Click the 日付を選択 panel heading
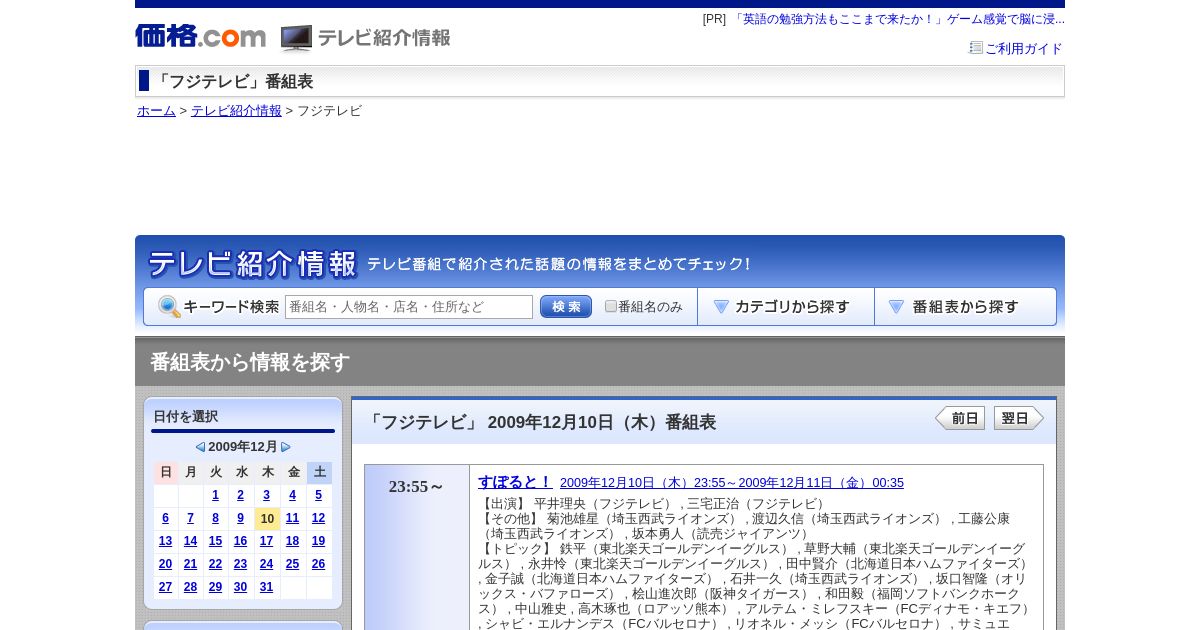Image resolution: width=1200 pixels, height=630 pixels. click(186, 417)
